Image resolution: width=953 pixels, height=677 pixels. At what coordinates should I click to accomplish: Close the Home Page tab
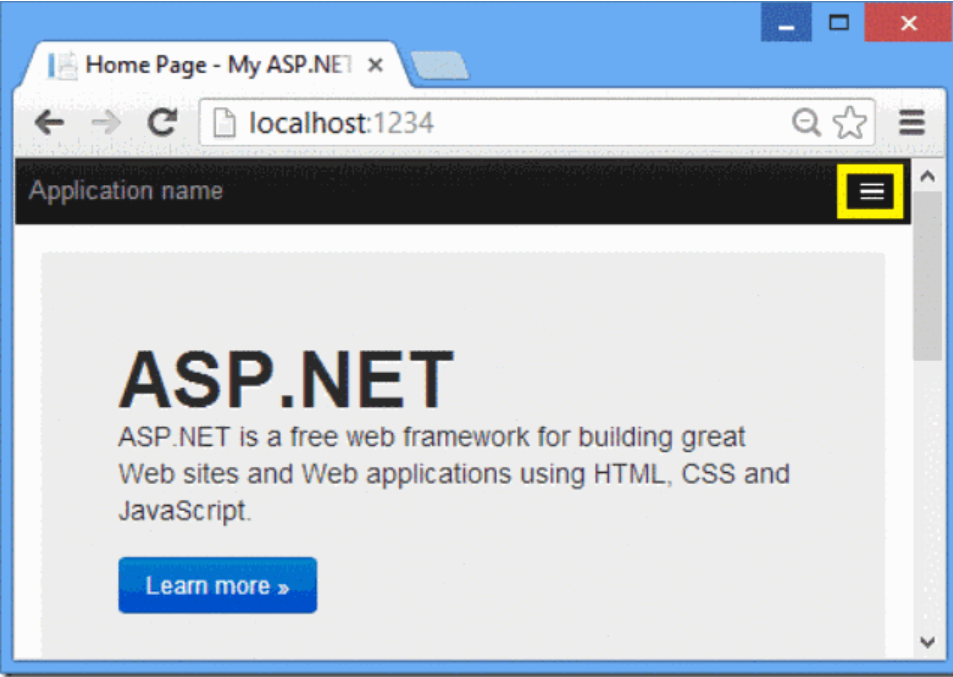pos(375,66)
